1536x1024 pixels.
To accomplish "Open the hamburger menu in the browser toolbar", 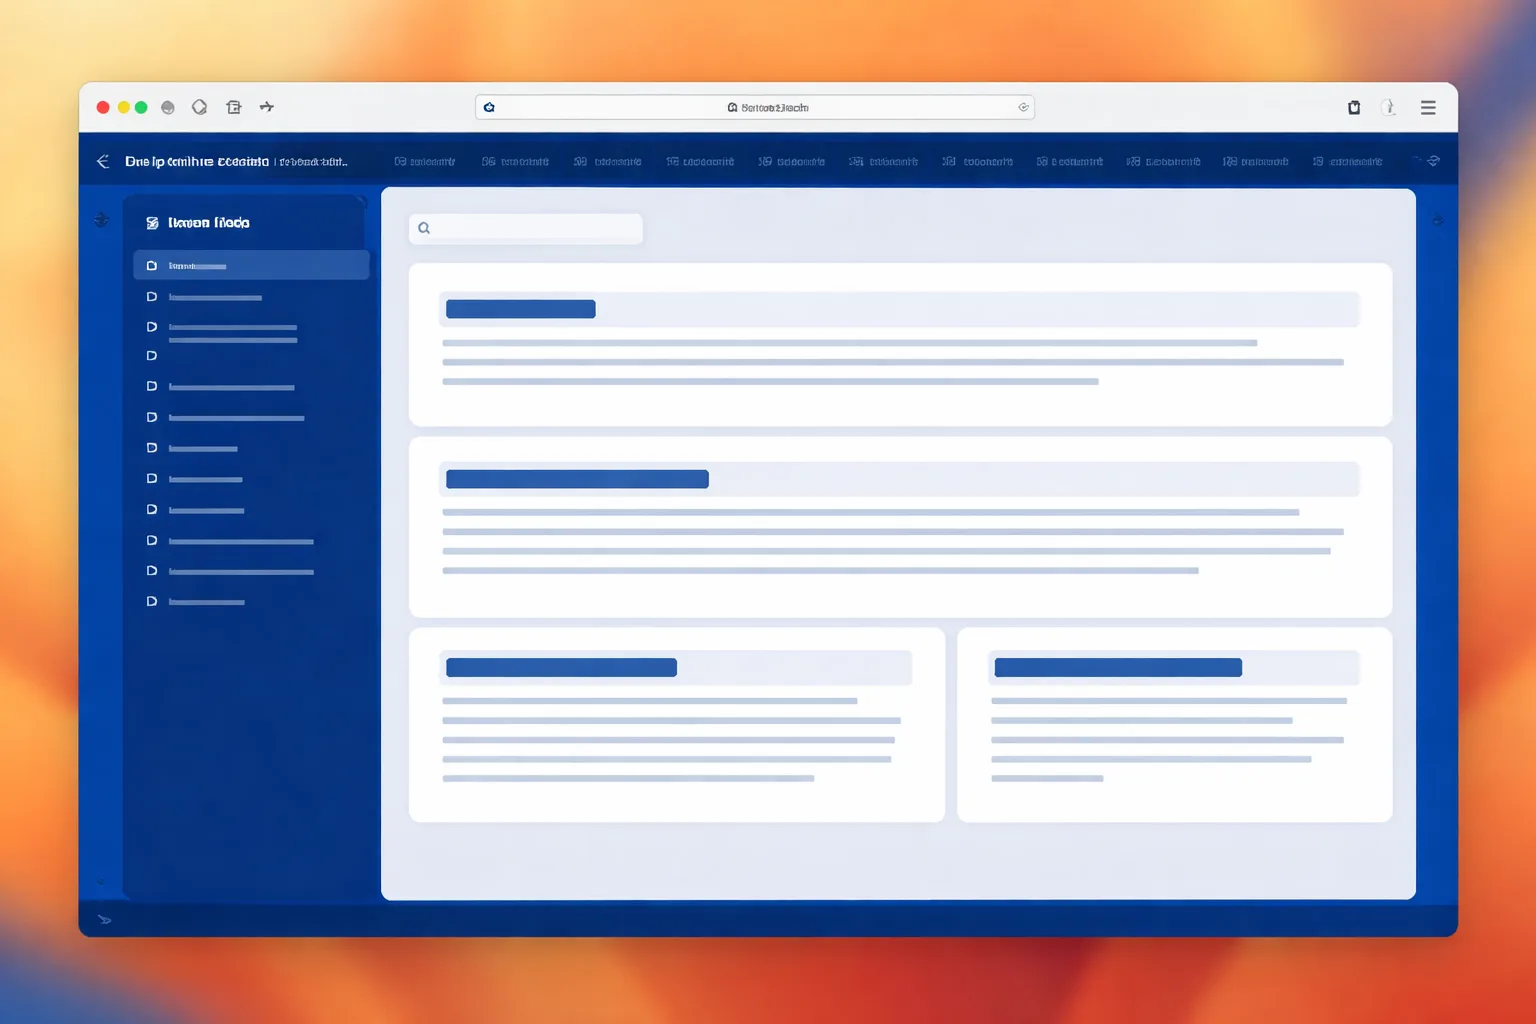I will pos(1428,107).
